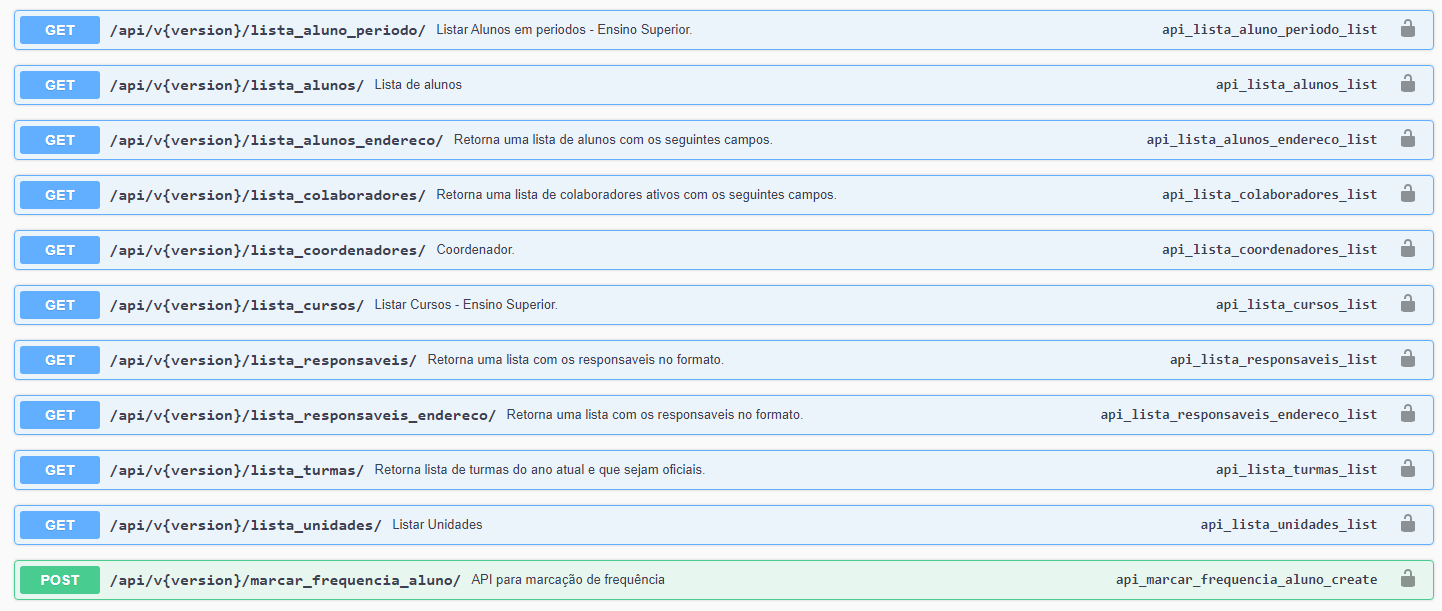Click lock icon for lista_coordenadores row
1442x611 pixels.
[1407, 249]
